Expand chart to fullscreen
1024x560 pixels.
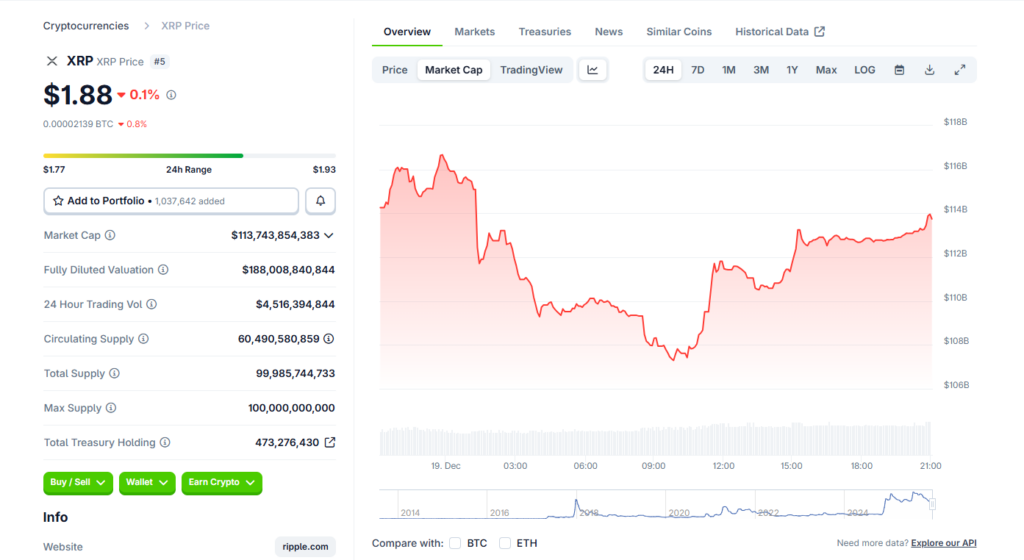(x=960, y=70)
